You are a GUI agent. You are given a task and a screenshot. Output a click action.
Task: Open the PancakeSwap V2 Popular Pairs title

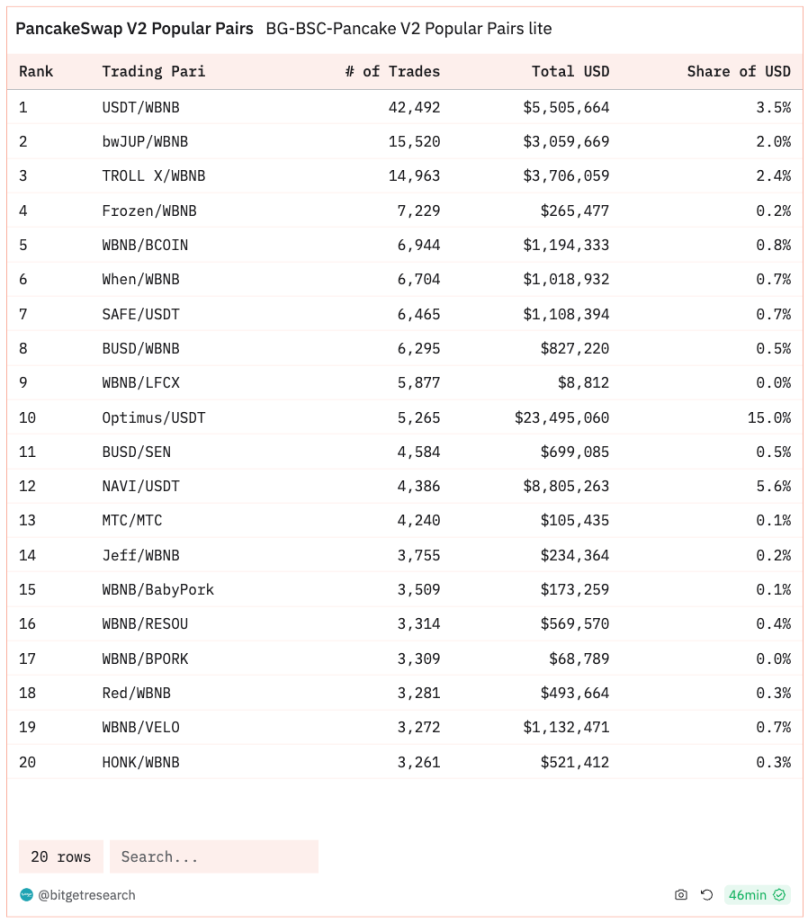134,29
